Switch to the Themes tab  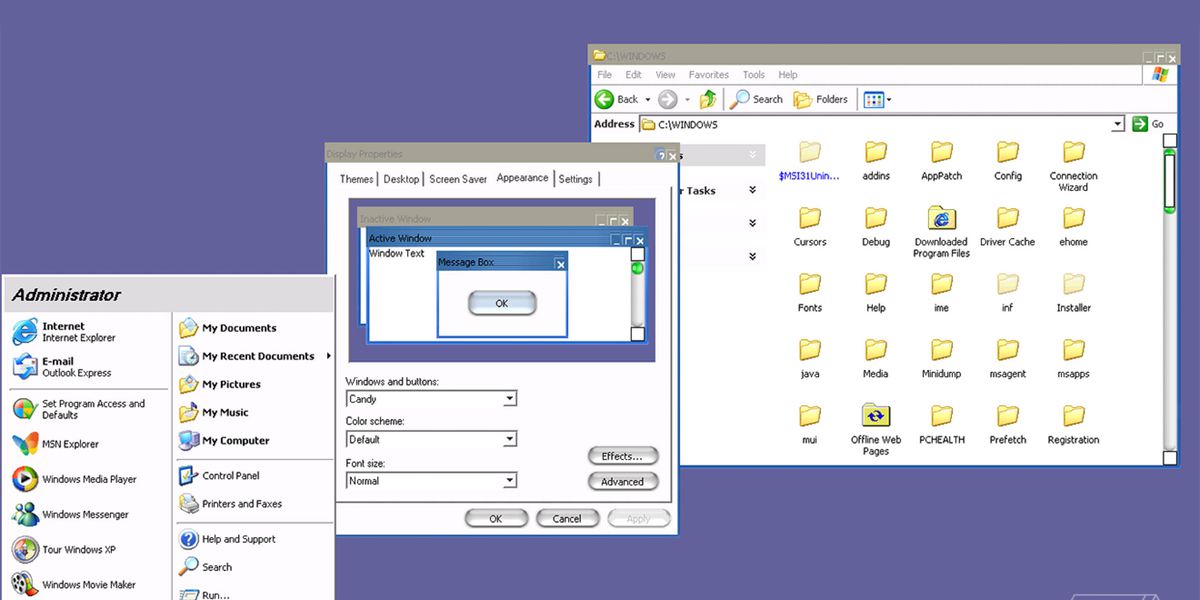pos(356,179)
